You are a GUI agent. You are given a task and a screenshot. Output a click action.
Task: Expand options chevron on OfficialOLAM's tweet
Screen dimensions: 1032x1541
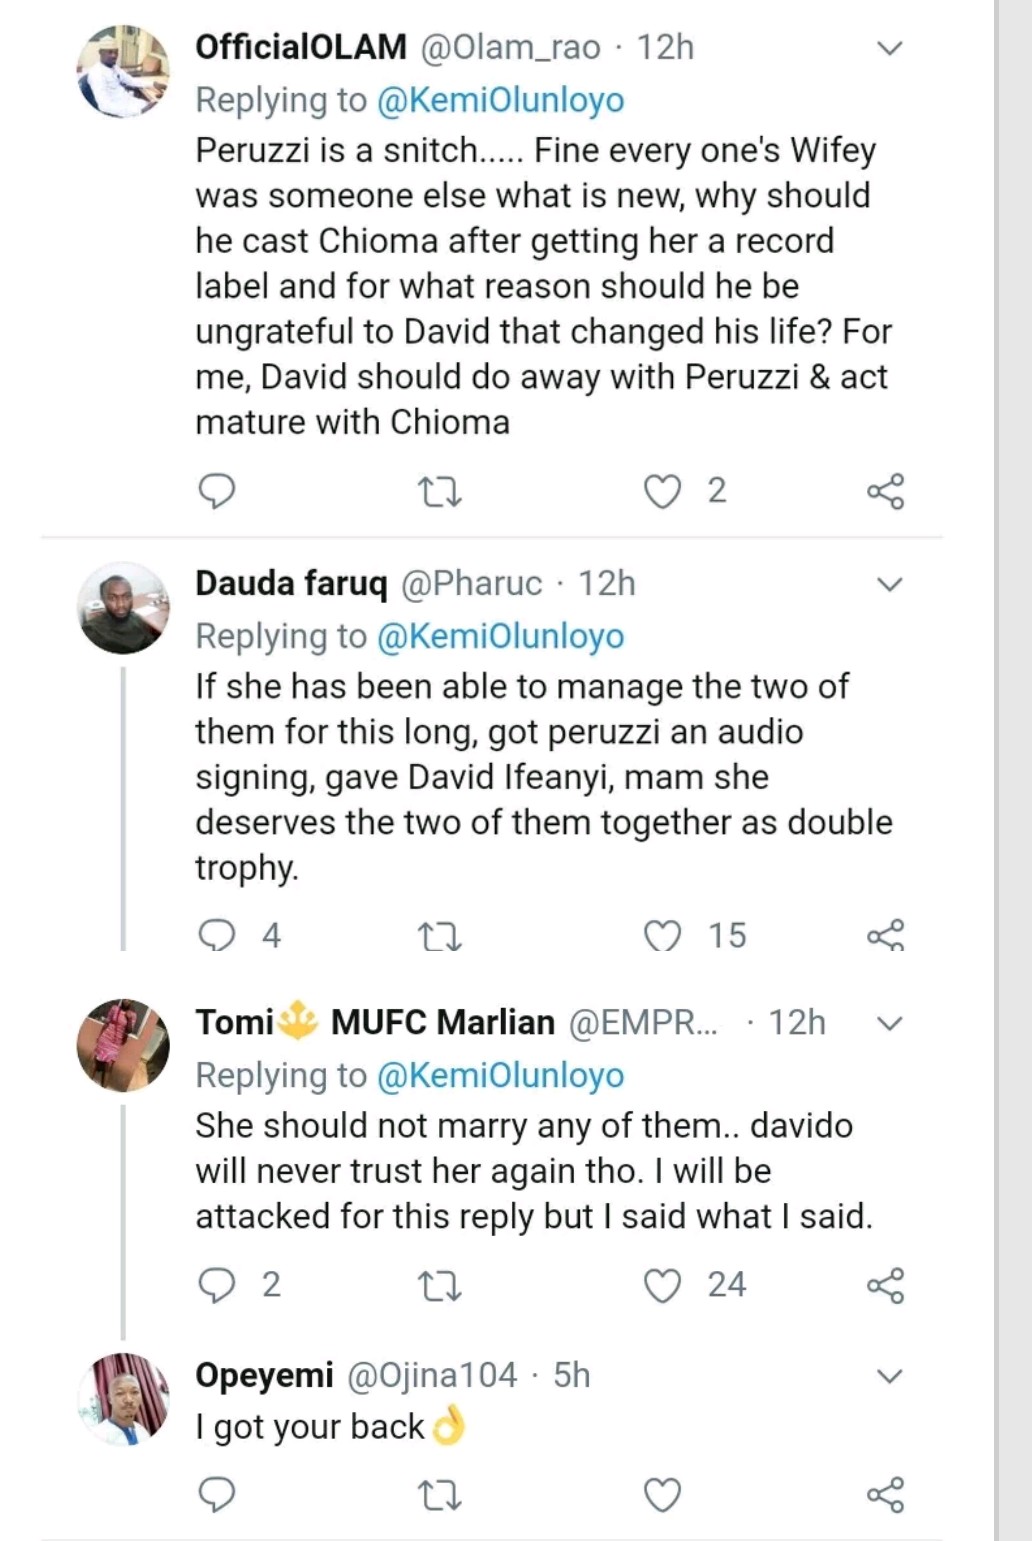point(889,48)
